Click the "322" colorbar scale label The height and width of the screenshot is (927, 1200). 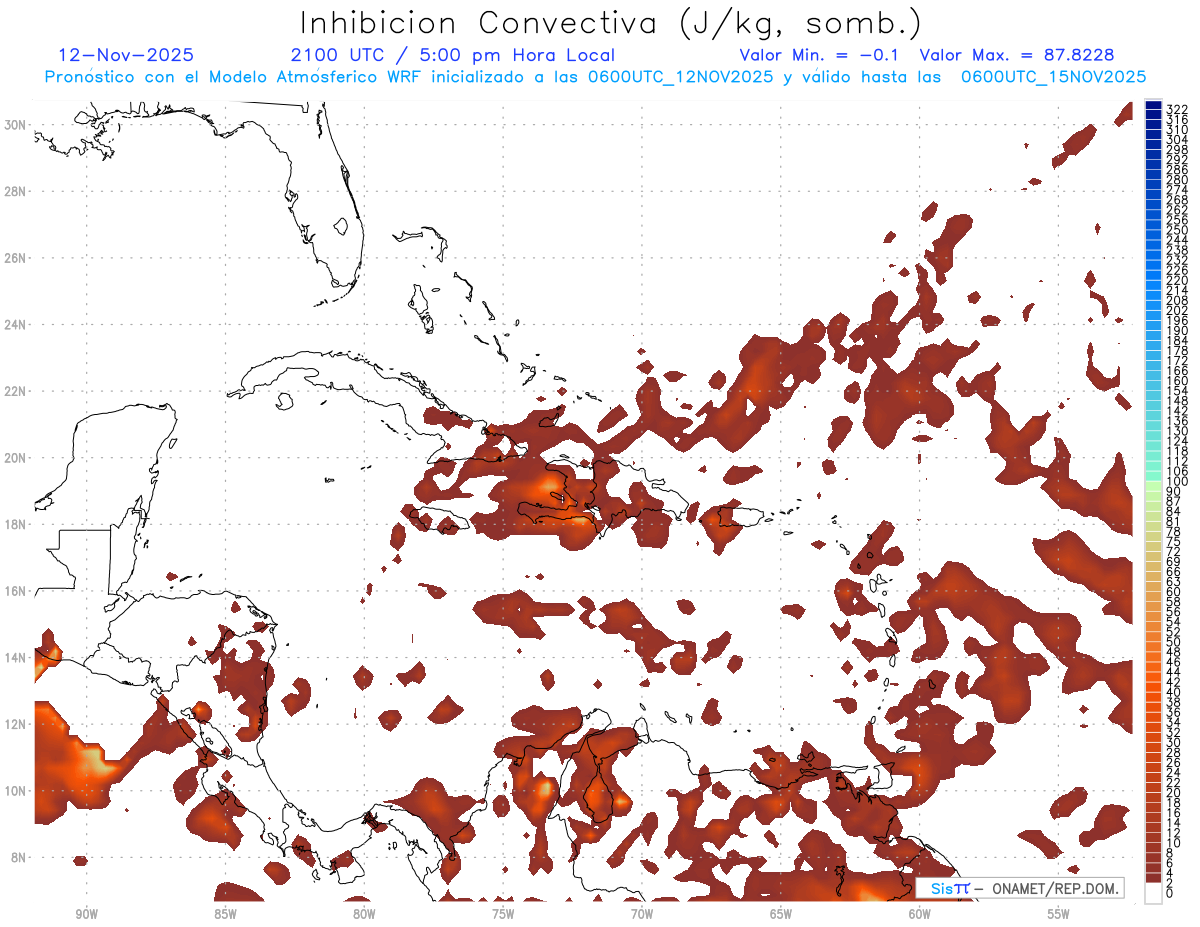pos(1176,109)
